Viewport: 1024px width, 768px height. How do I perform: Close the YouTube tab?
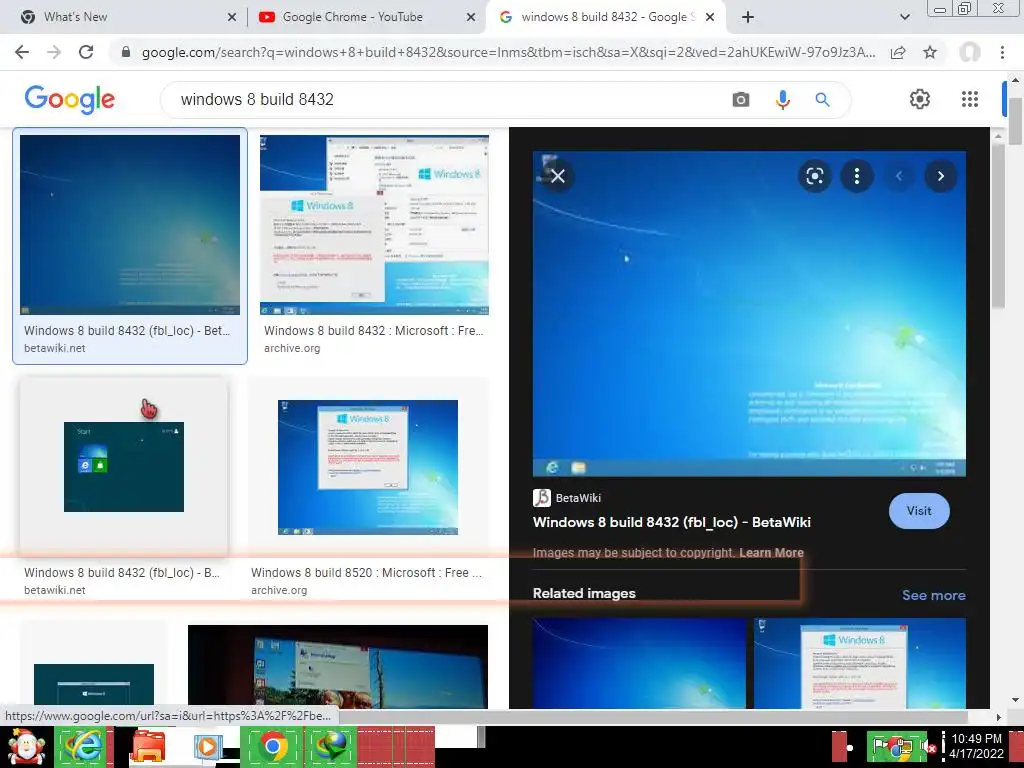point(471,17)
